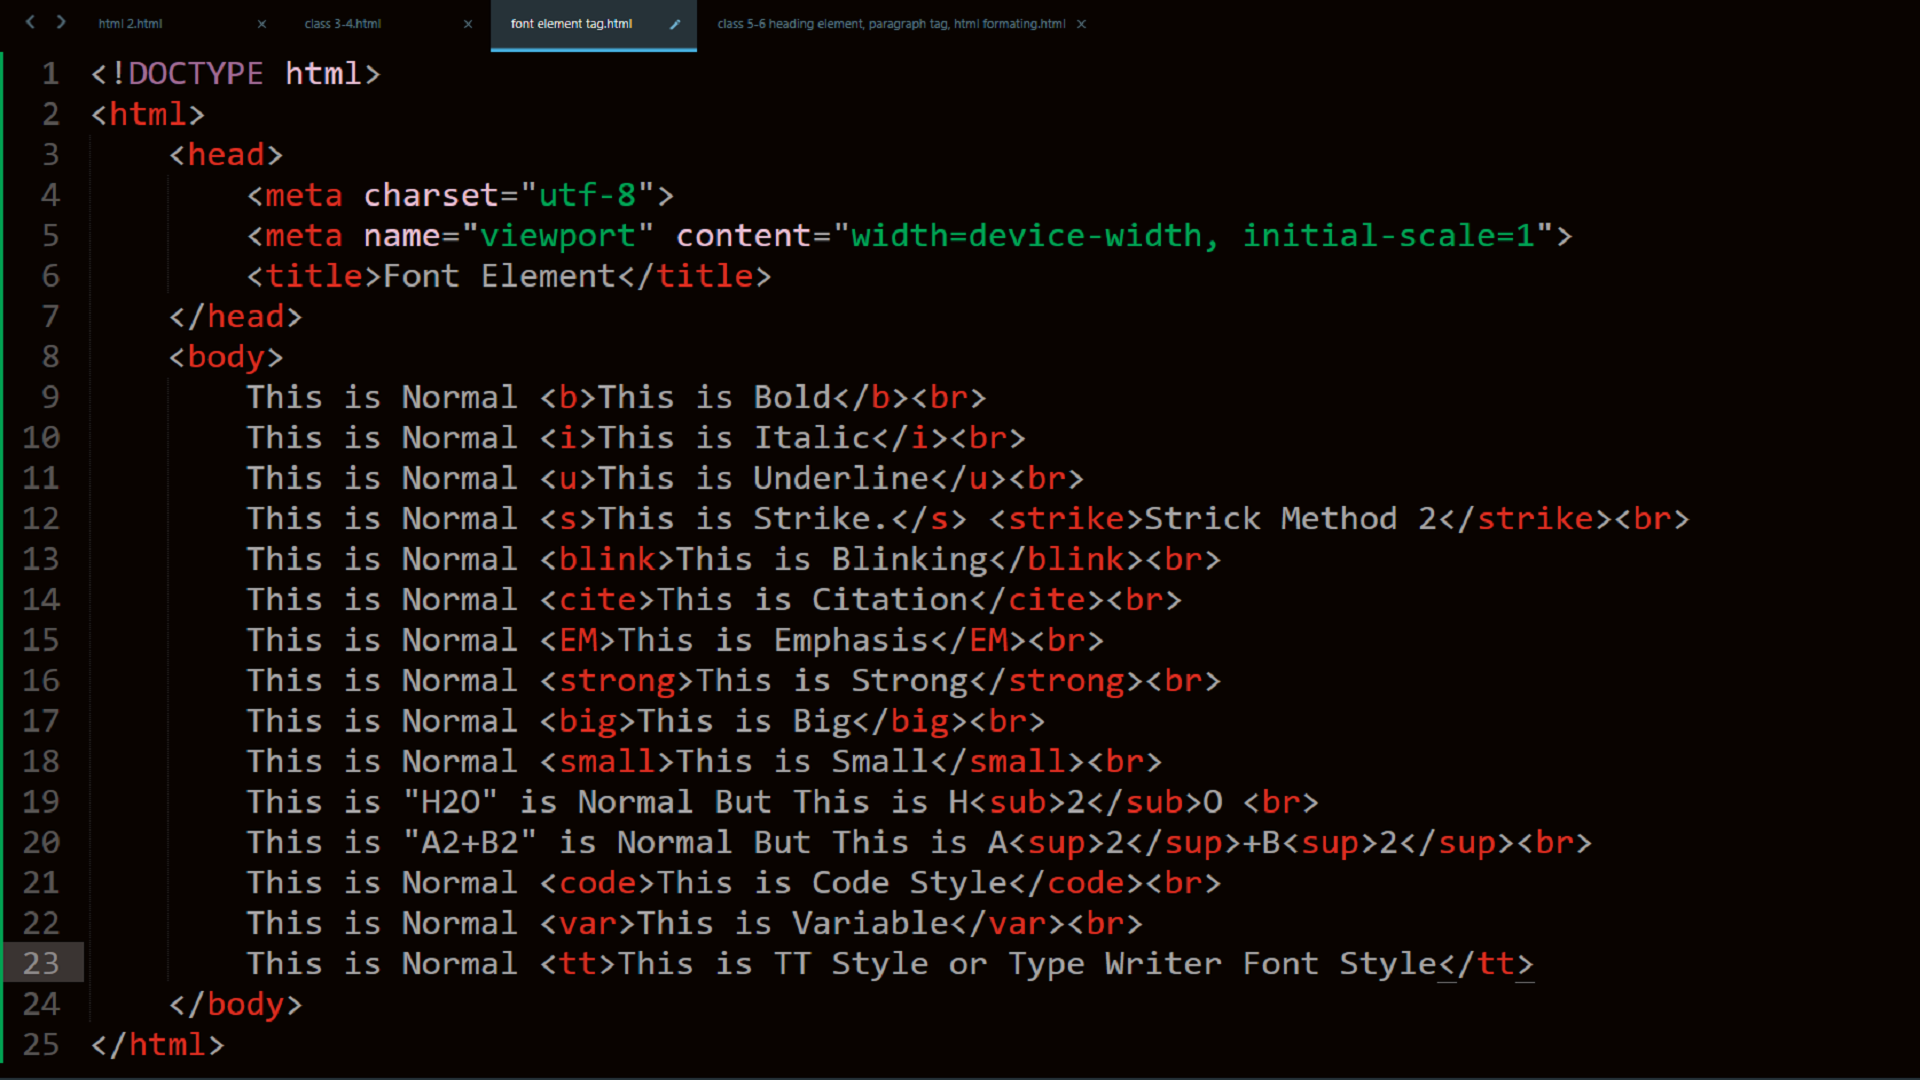This screenshot has width=1920, height=1080.
Task: Click the previous tab navigation arrow
Action: [x=30, y=22]
